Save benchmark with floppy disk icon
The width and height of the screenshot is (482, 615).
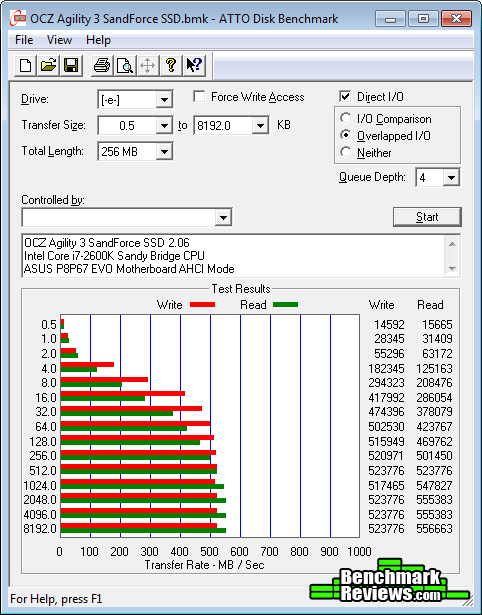coord(71,65)
